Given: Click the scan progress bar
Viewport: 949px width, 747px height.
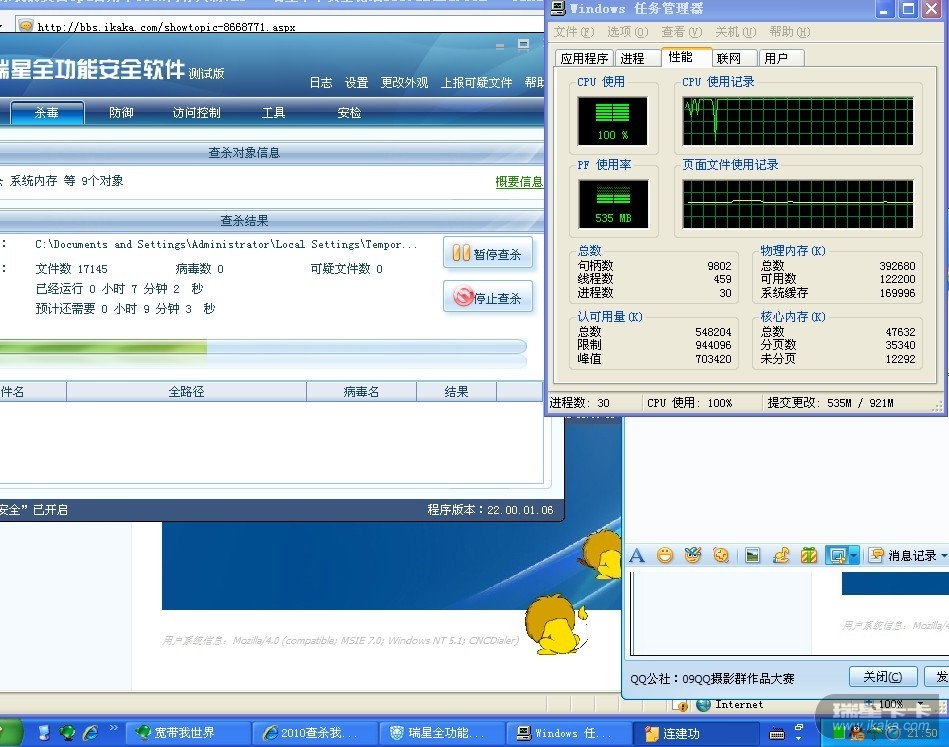Looking at the screenshot, I should click(263, 347).
